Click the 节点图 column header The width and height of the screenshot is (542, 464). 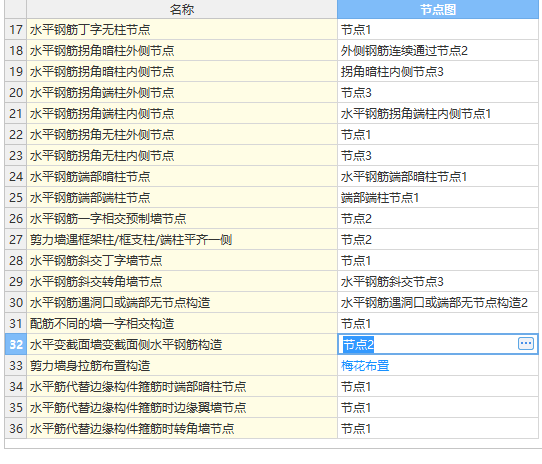click(438, 9)
